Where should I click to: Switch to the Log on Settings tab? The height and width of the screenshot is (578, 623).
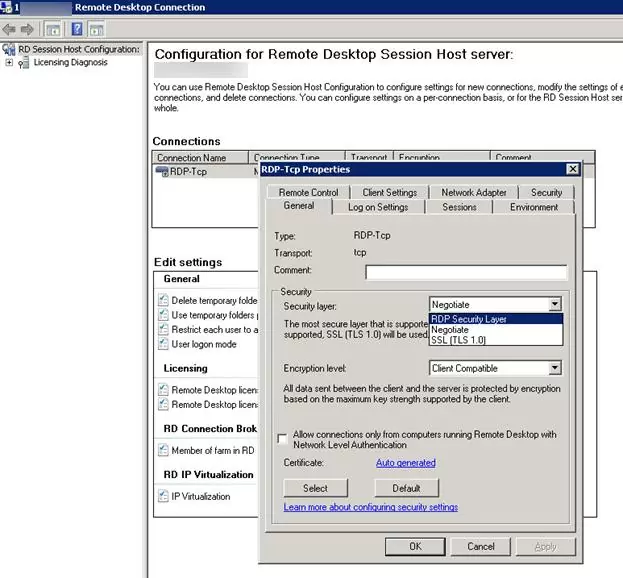(378, 207)
